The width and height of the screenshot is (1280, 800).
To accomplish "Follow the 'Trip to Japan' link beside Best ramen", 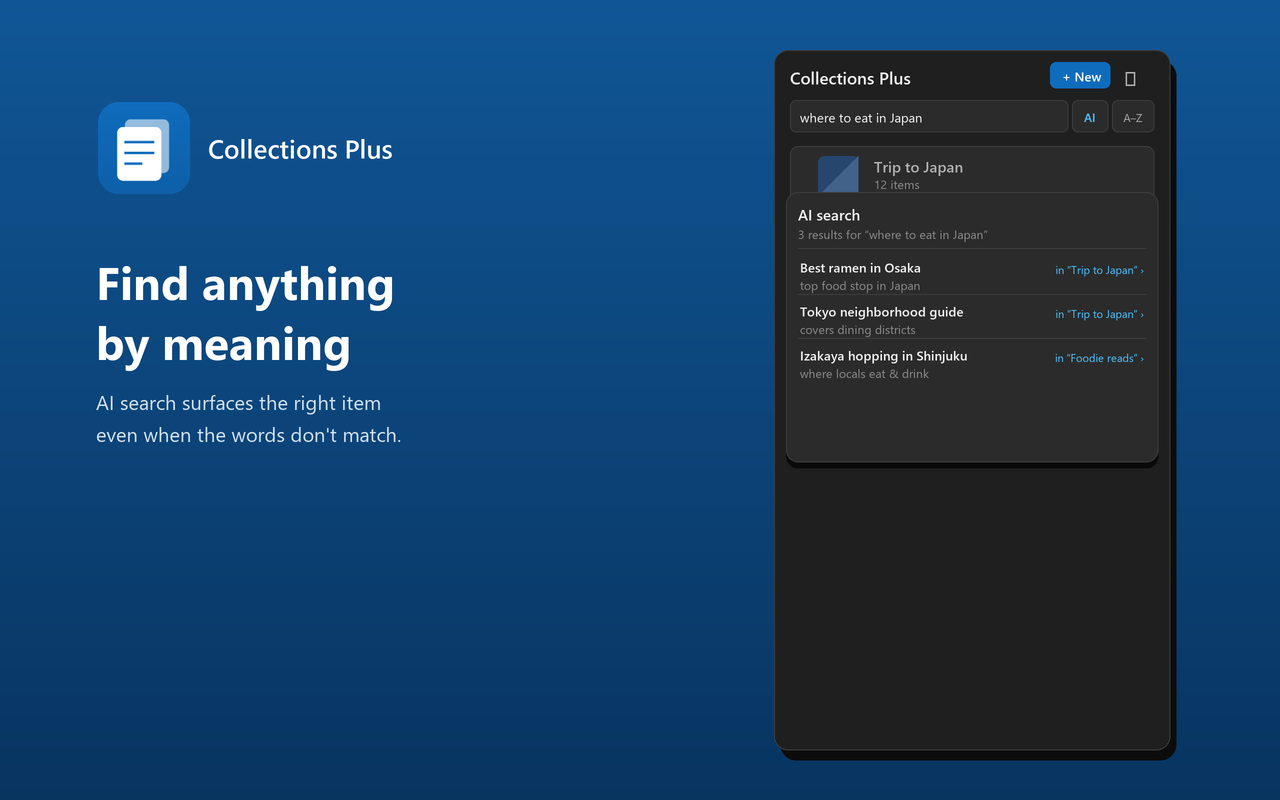I will 1099,270.
